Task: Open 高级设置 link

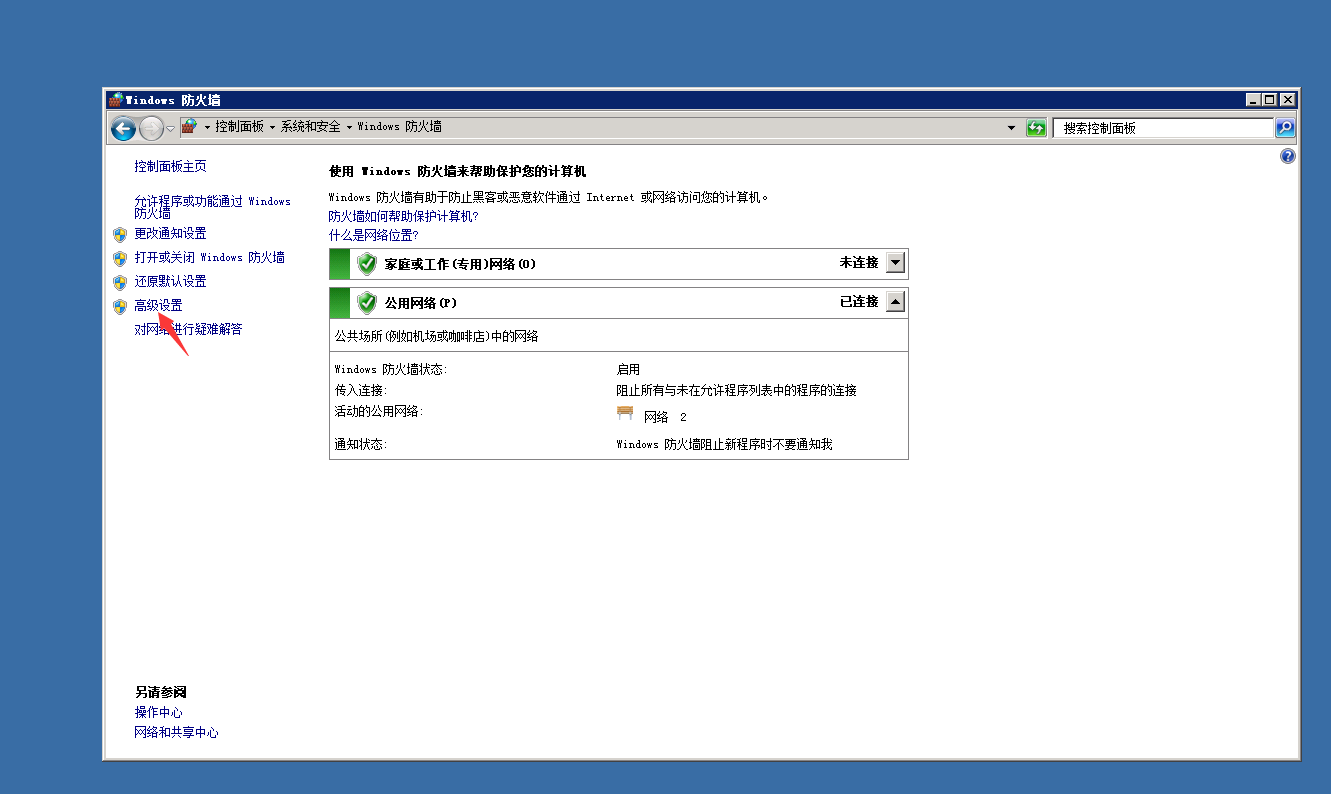Action: point(158,305)
